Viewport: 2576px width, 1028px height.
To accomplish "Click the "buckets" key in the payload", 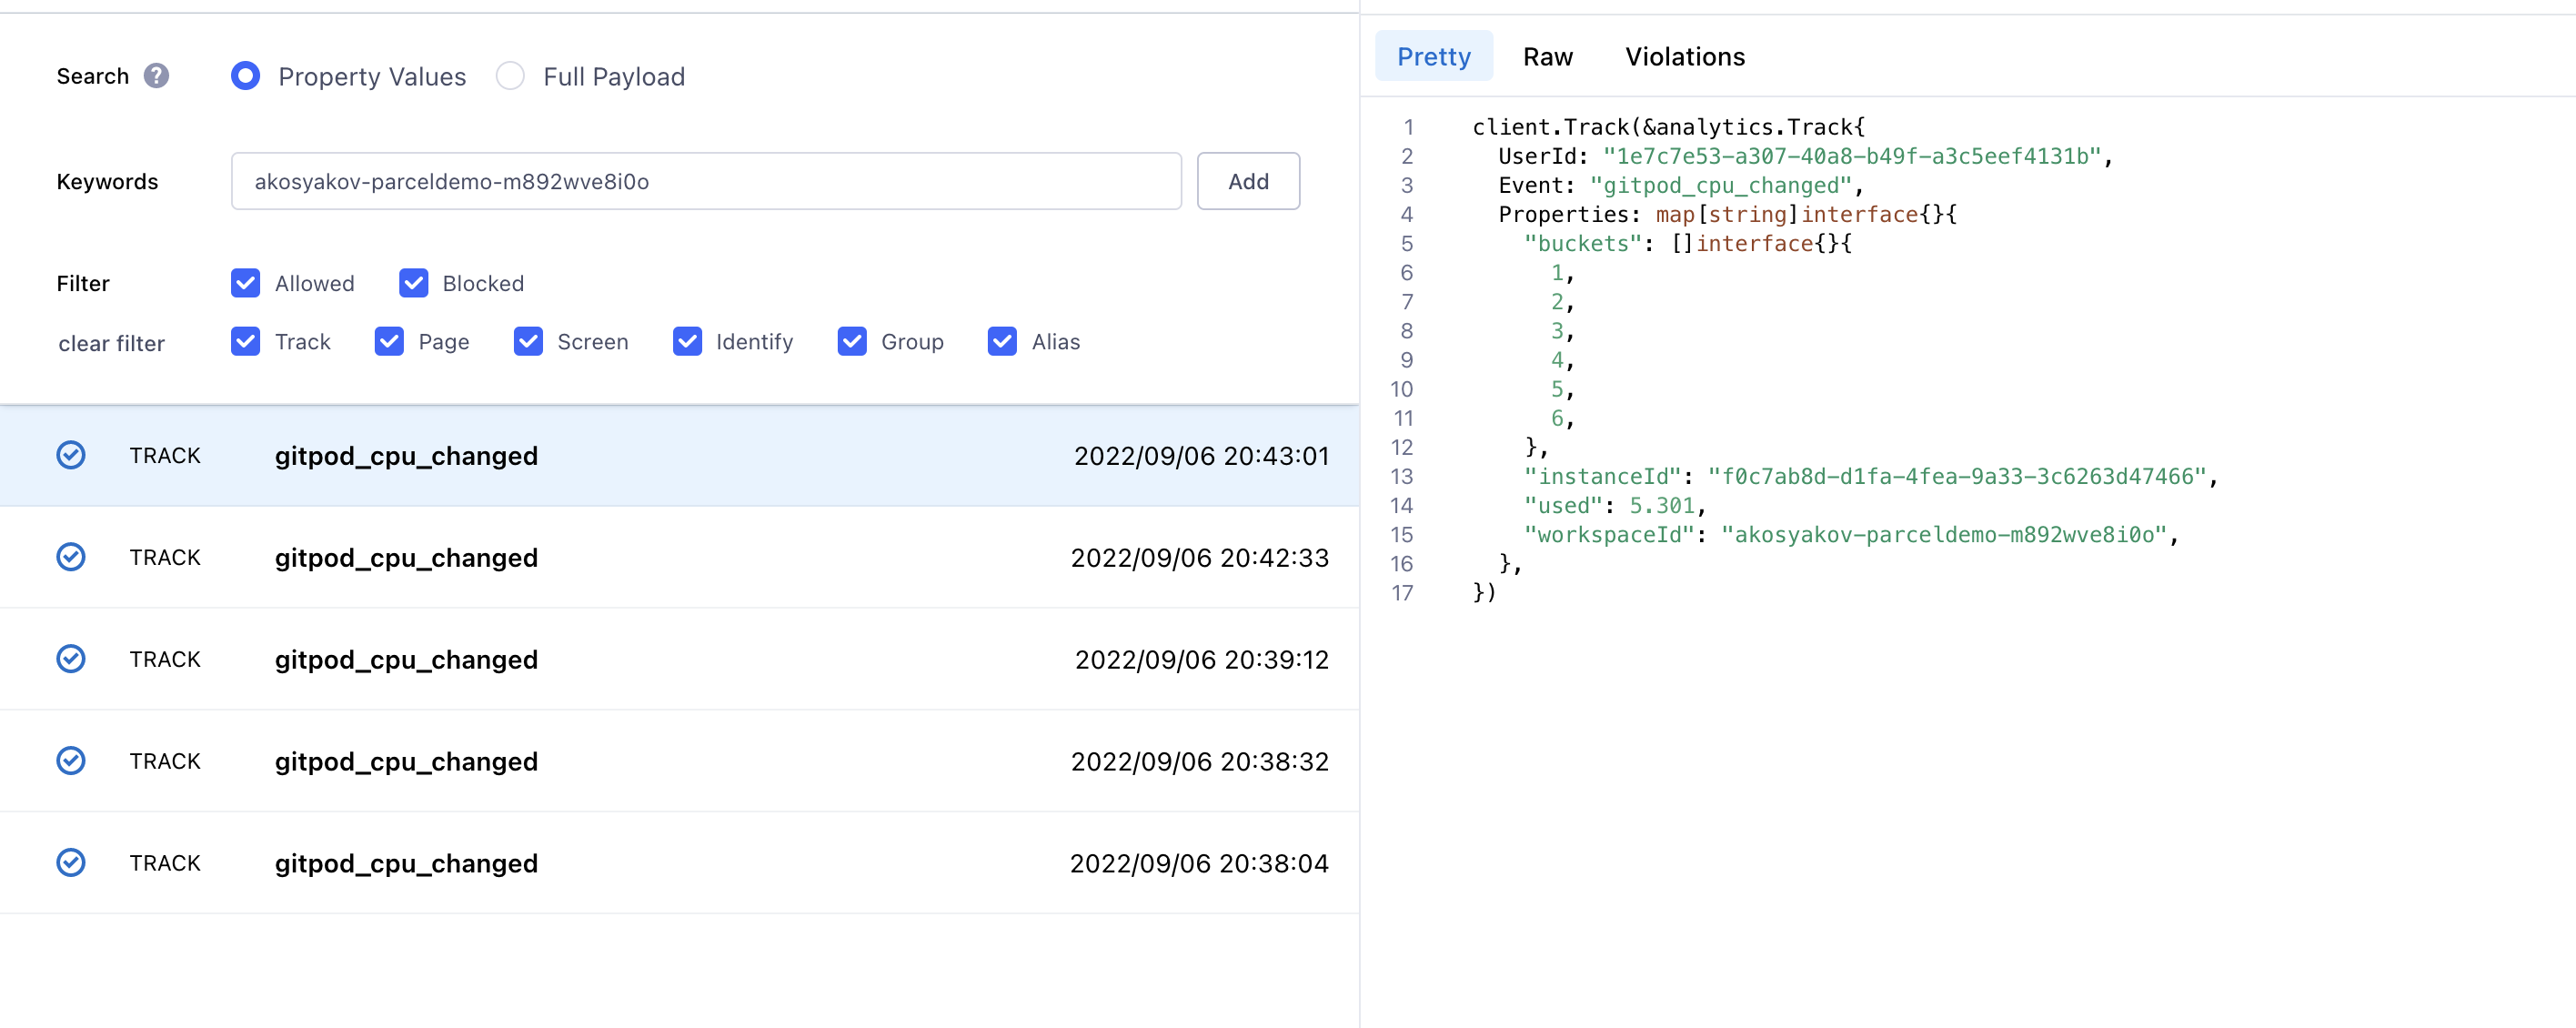I will click(x=1583, y=243).
